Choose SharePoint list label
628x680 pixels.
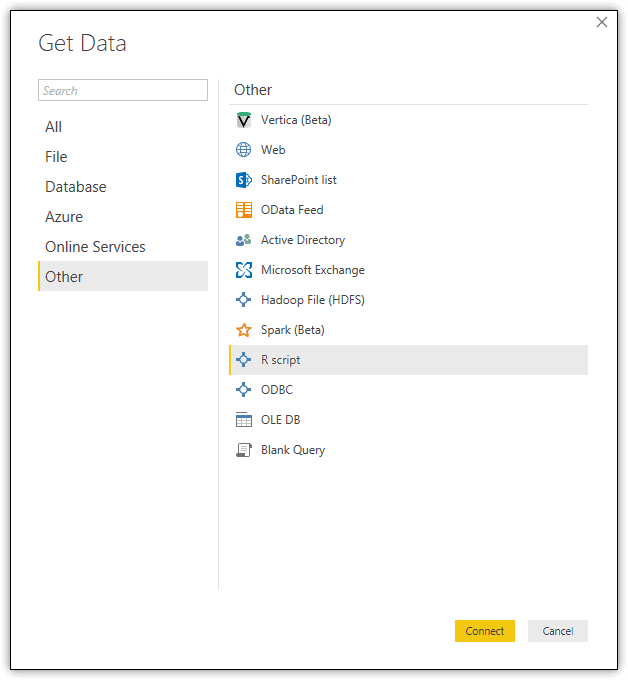(x=298, y=180)
